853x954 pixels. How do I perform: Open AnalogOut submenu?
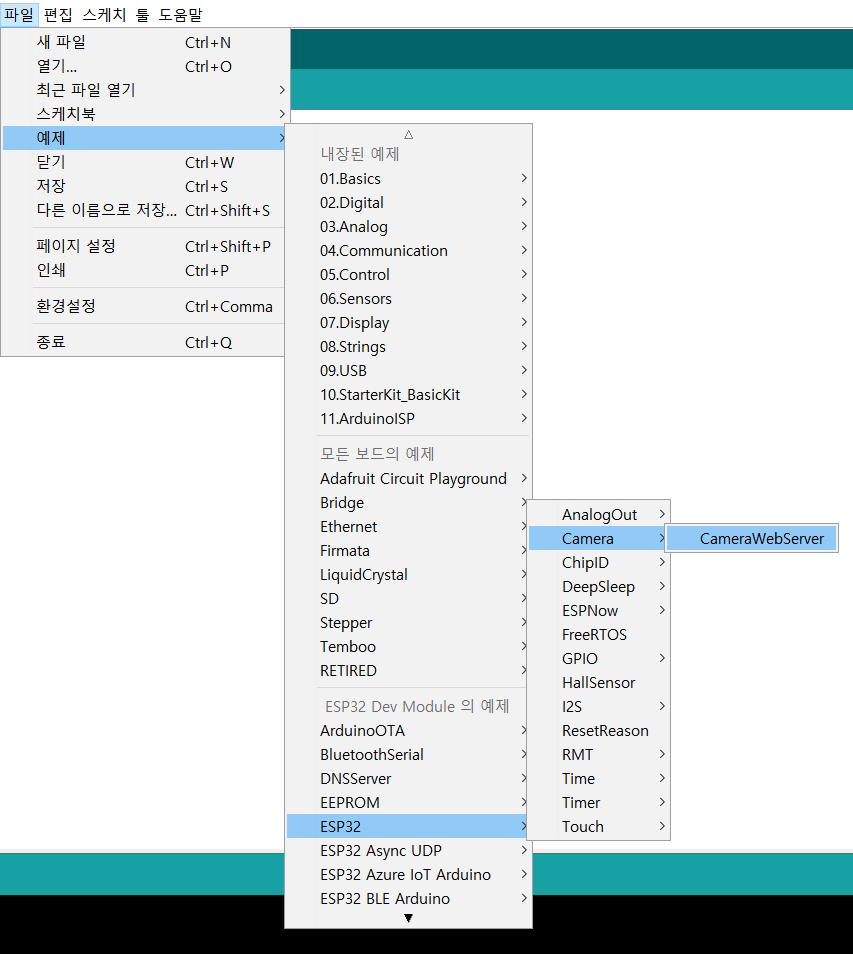pyautogui.click(x=599, y=515)
